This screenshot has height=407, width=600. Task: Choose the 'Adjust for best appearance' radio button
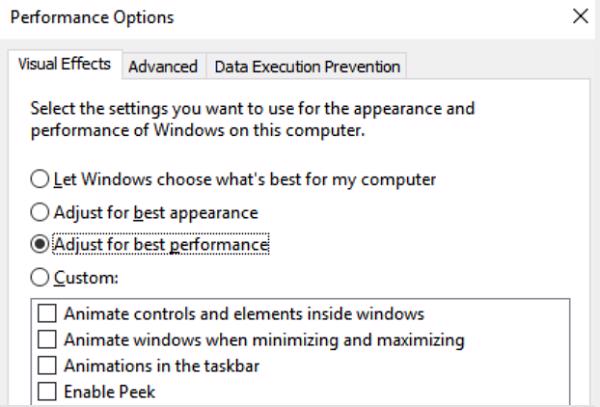point(39,212)
